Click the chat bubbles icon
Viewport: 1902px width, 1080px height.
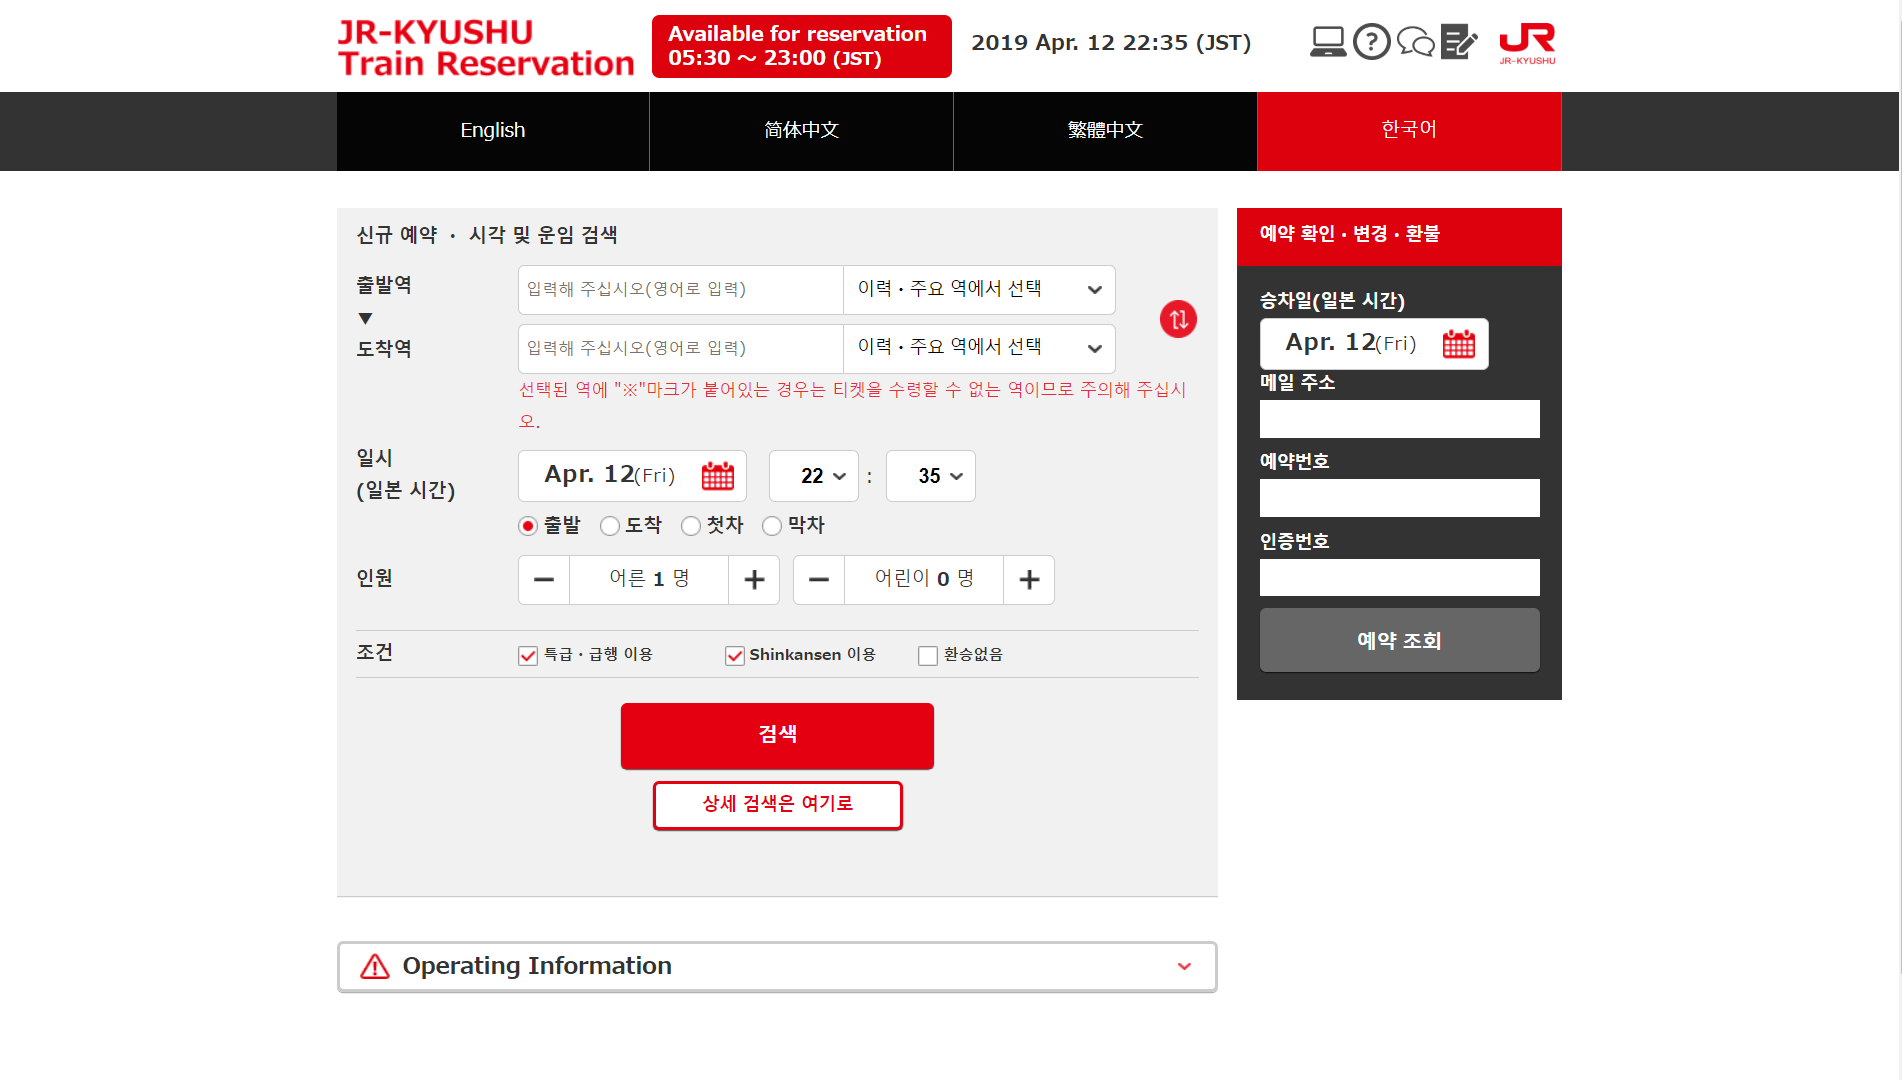coord(1415,42)
